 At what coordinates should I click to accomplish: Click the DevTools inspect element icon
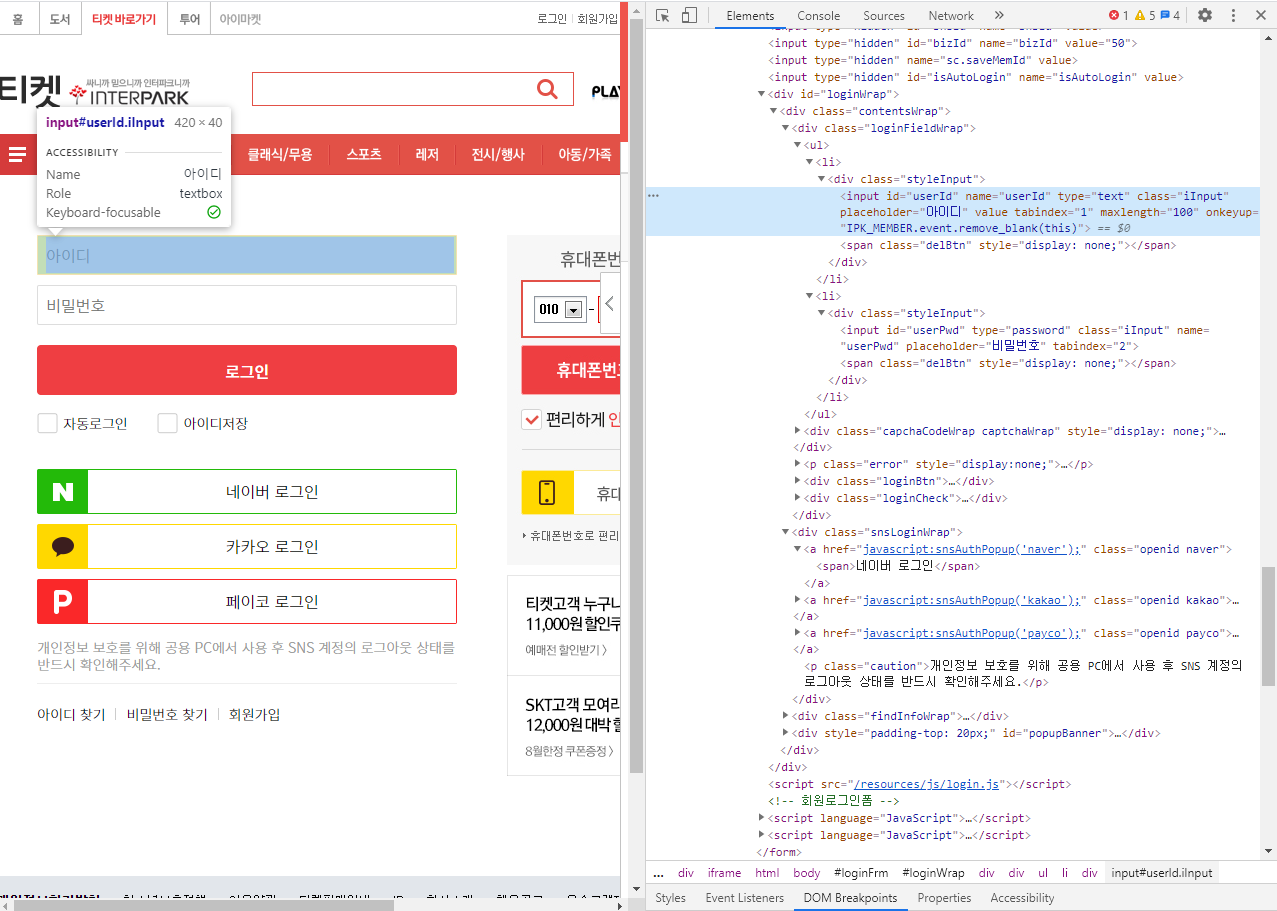click(x=662, y=15)
